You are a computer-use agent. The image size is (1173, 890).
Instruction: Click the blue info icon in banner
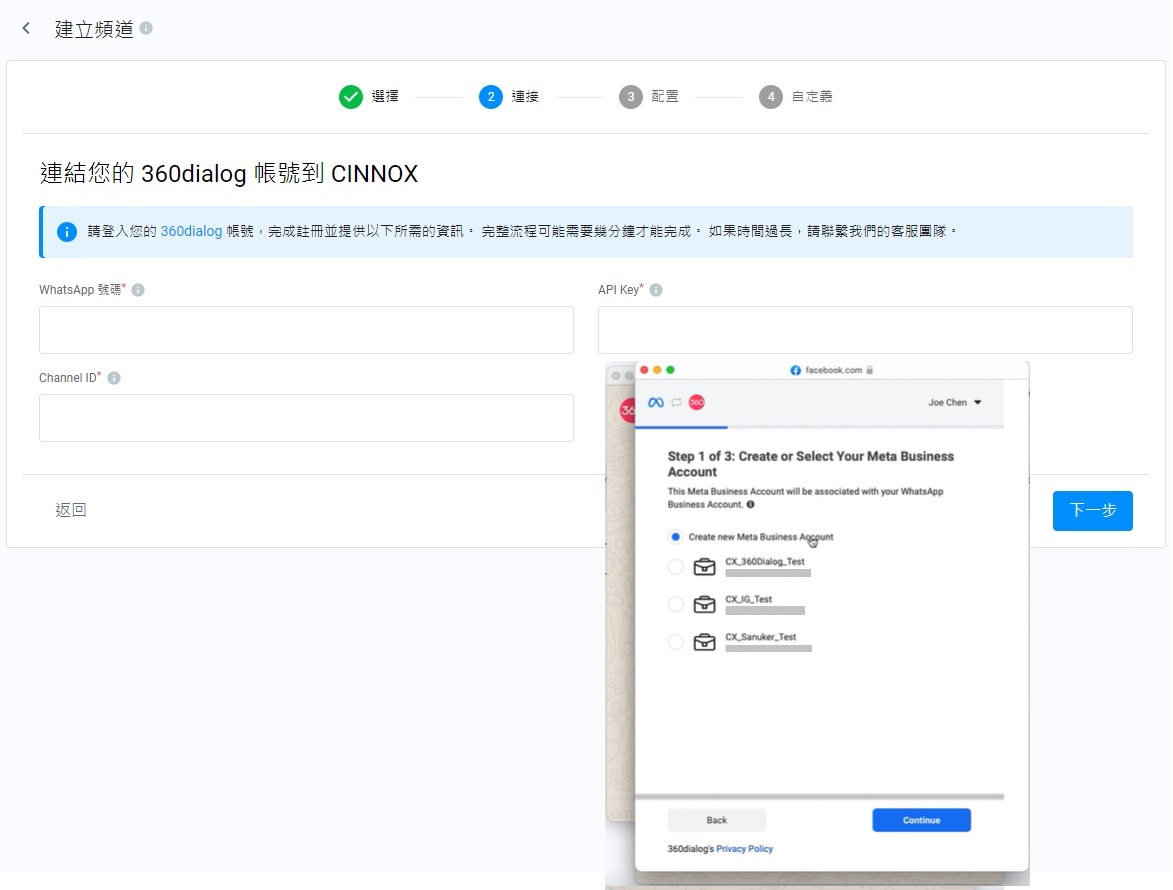pyautogui.click(x=67, y=232)
